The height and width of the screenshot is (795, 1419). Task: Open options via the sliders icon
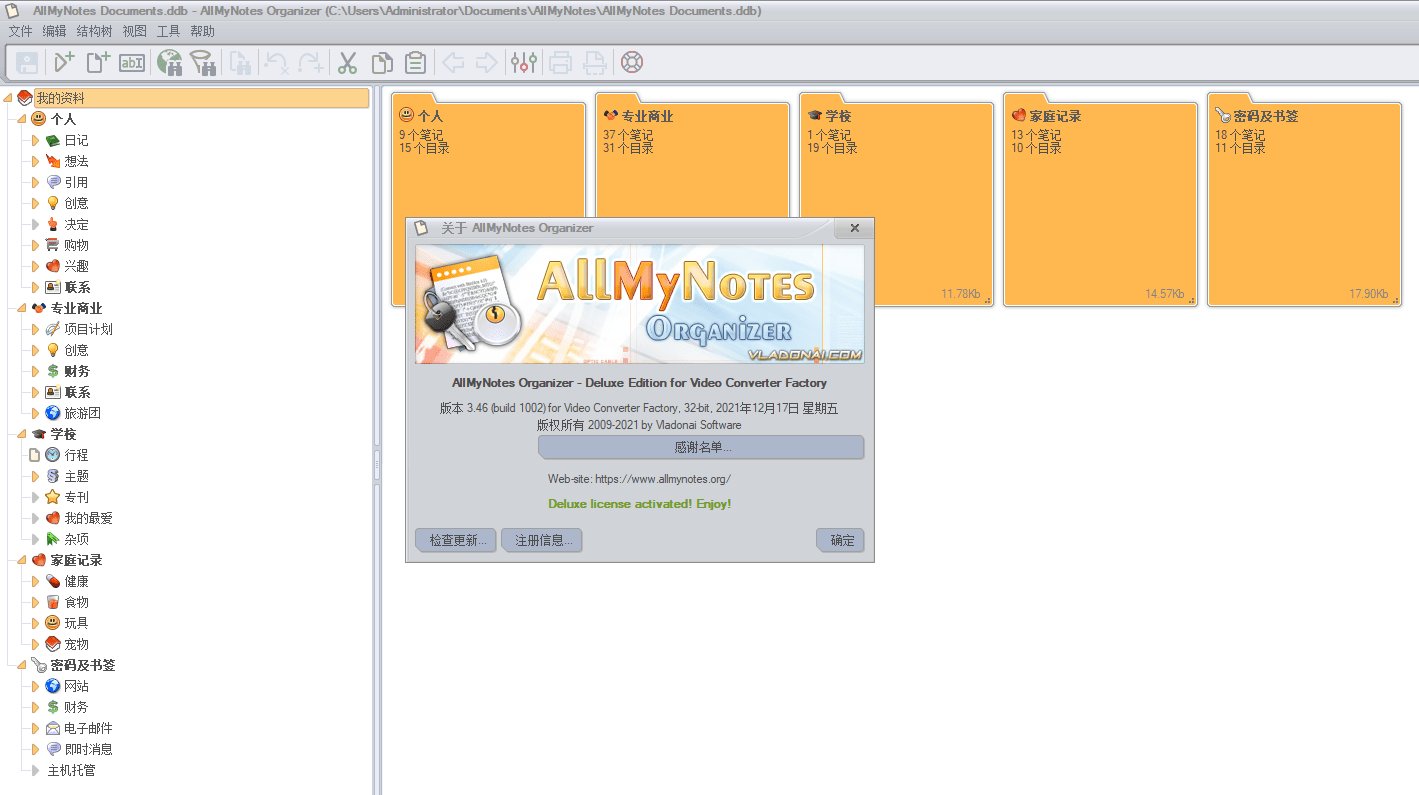[524, 63]
